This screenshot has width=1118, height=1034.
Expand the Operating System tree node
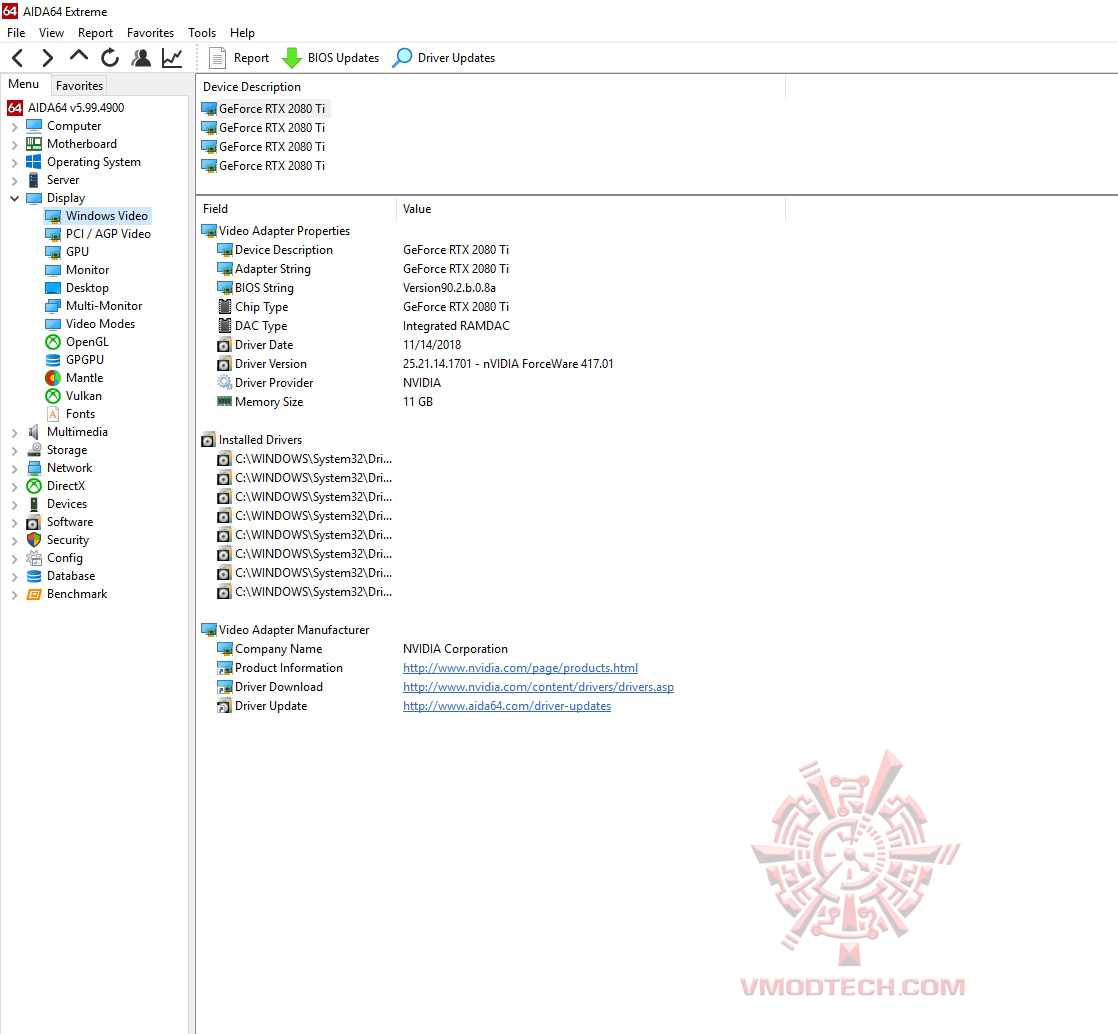coord(14,163)
